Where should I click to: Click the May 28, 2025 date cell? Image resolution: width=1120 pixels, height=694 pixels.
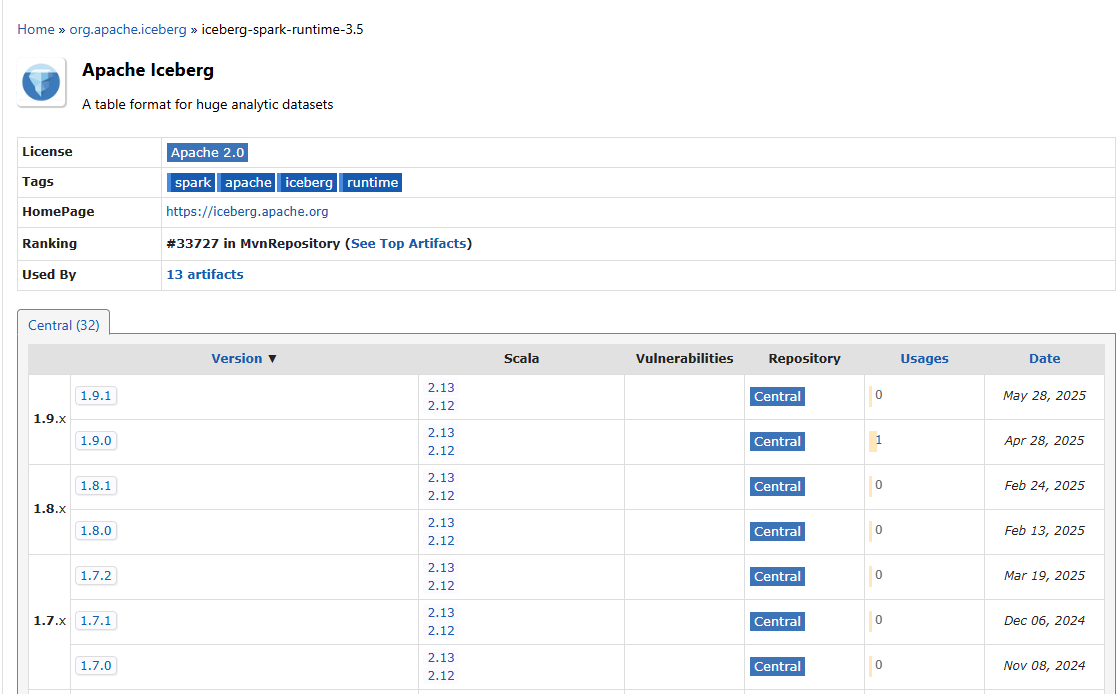[1044, 396]
